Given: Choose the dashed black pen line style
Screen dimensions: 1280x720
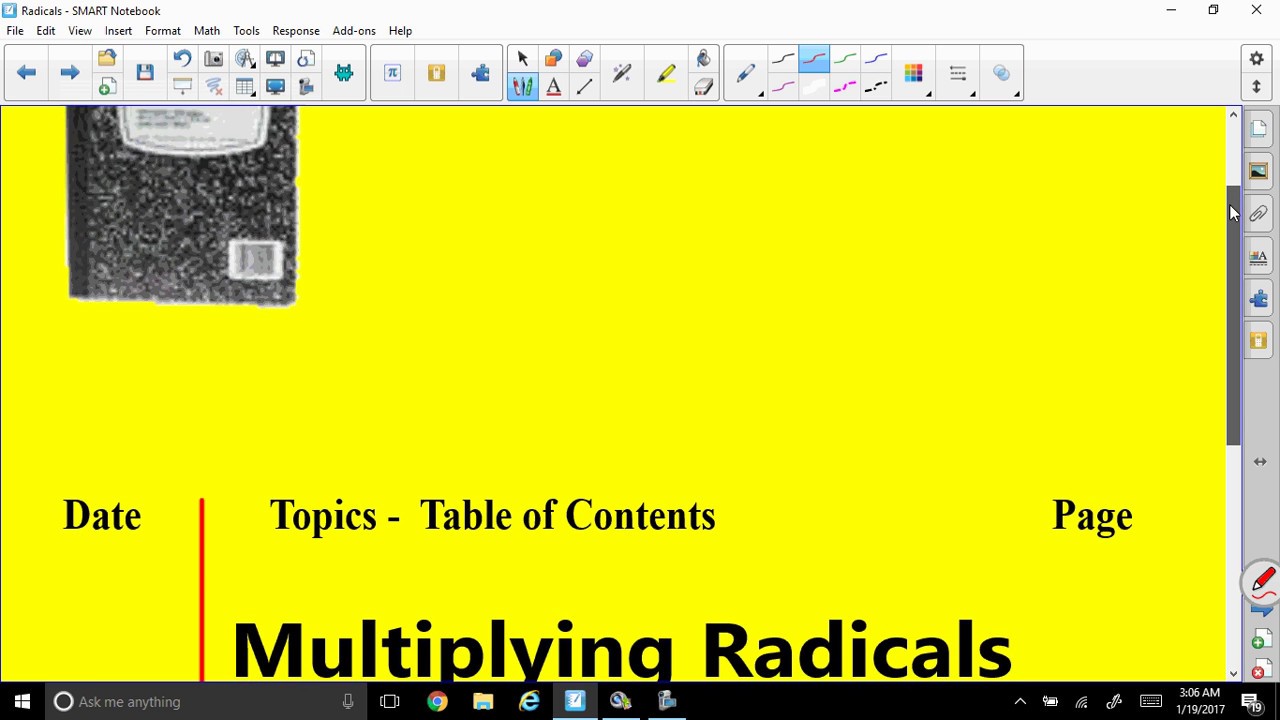Looking at the screenshot, I should click(x=876, y=87).
